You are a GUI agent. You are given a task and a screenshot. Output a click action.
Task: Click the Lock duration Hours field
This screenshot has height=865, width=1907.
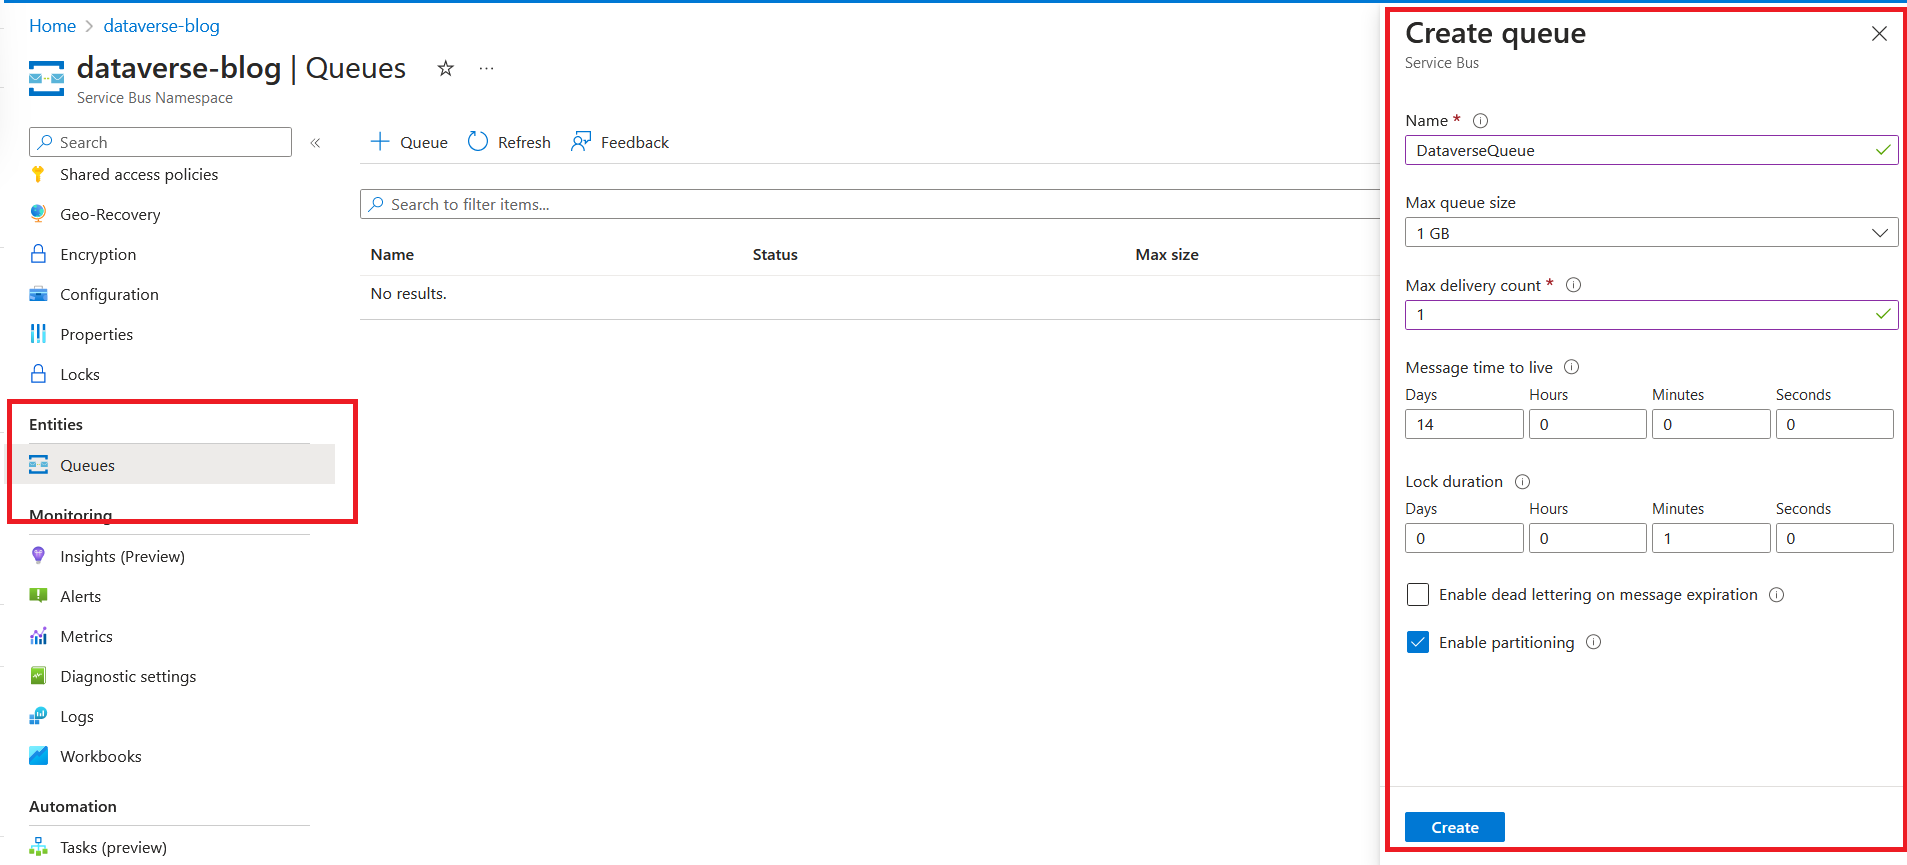1587,538
